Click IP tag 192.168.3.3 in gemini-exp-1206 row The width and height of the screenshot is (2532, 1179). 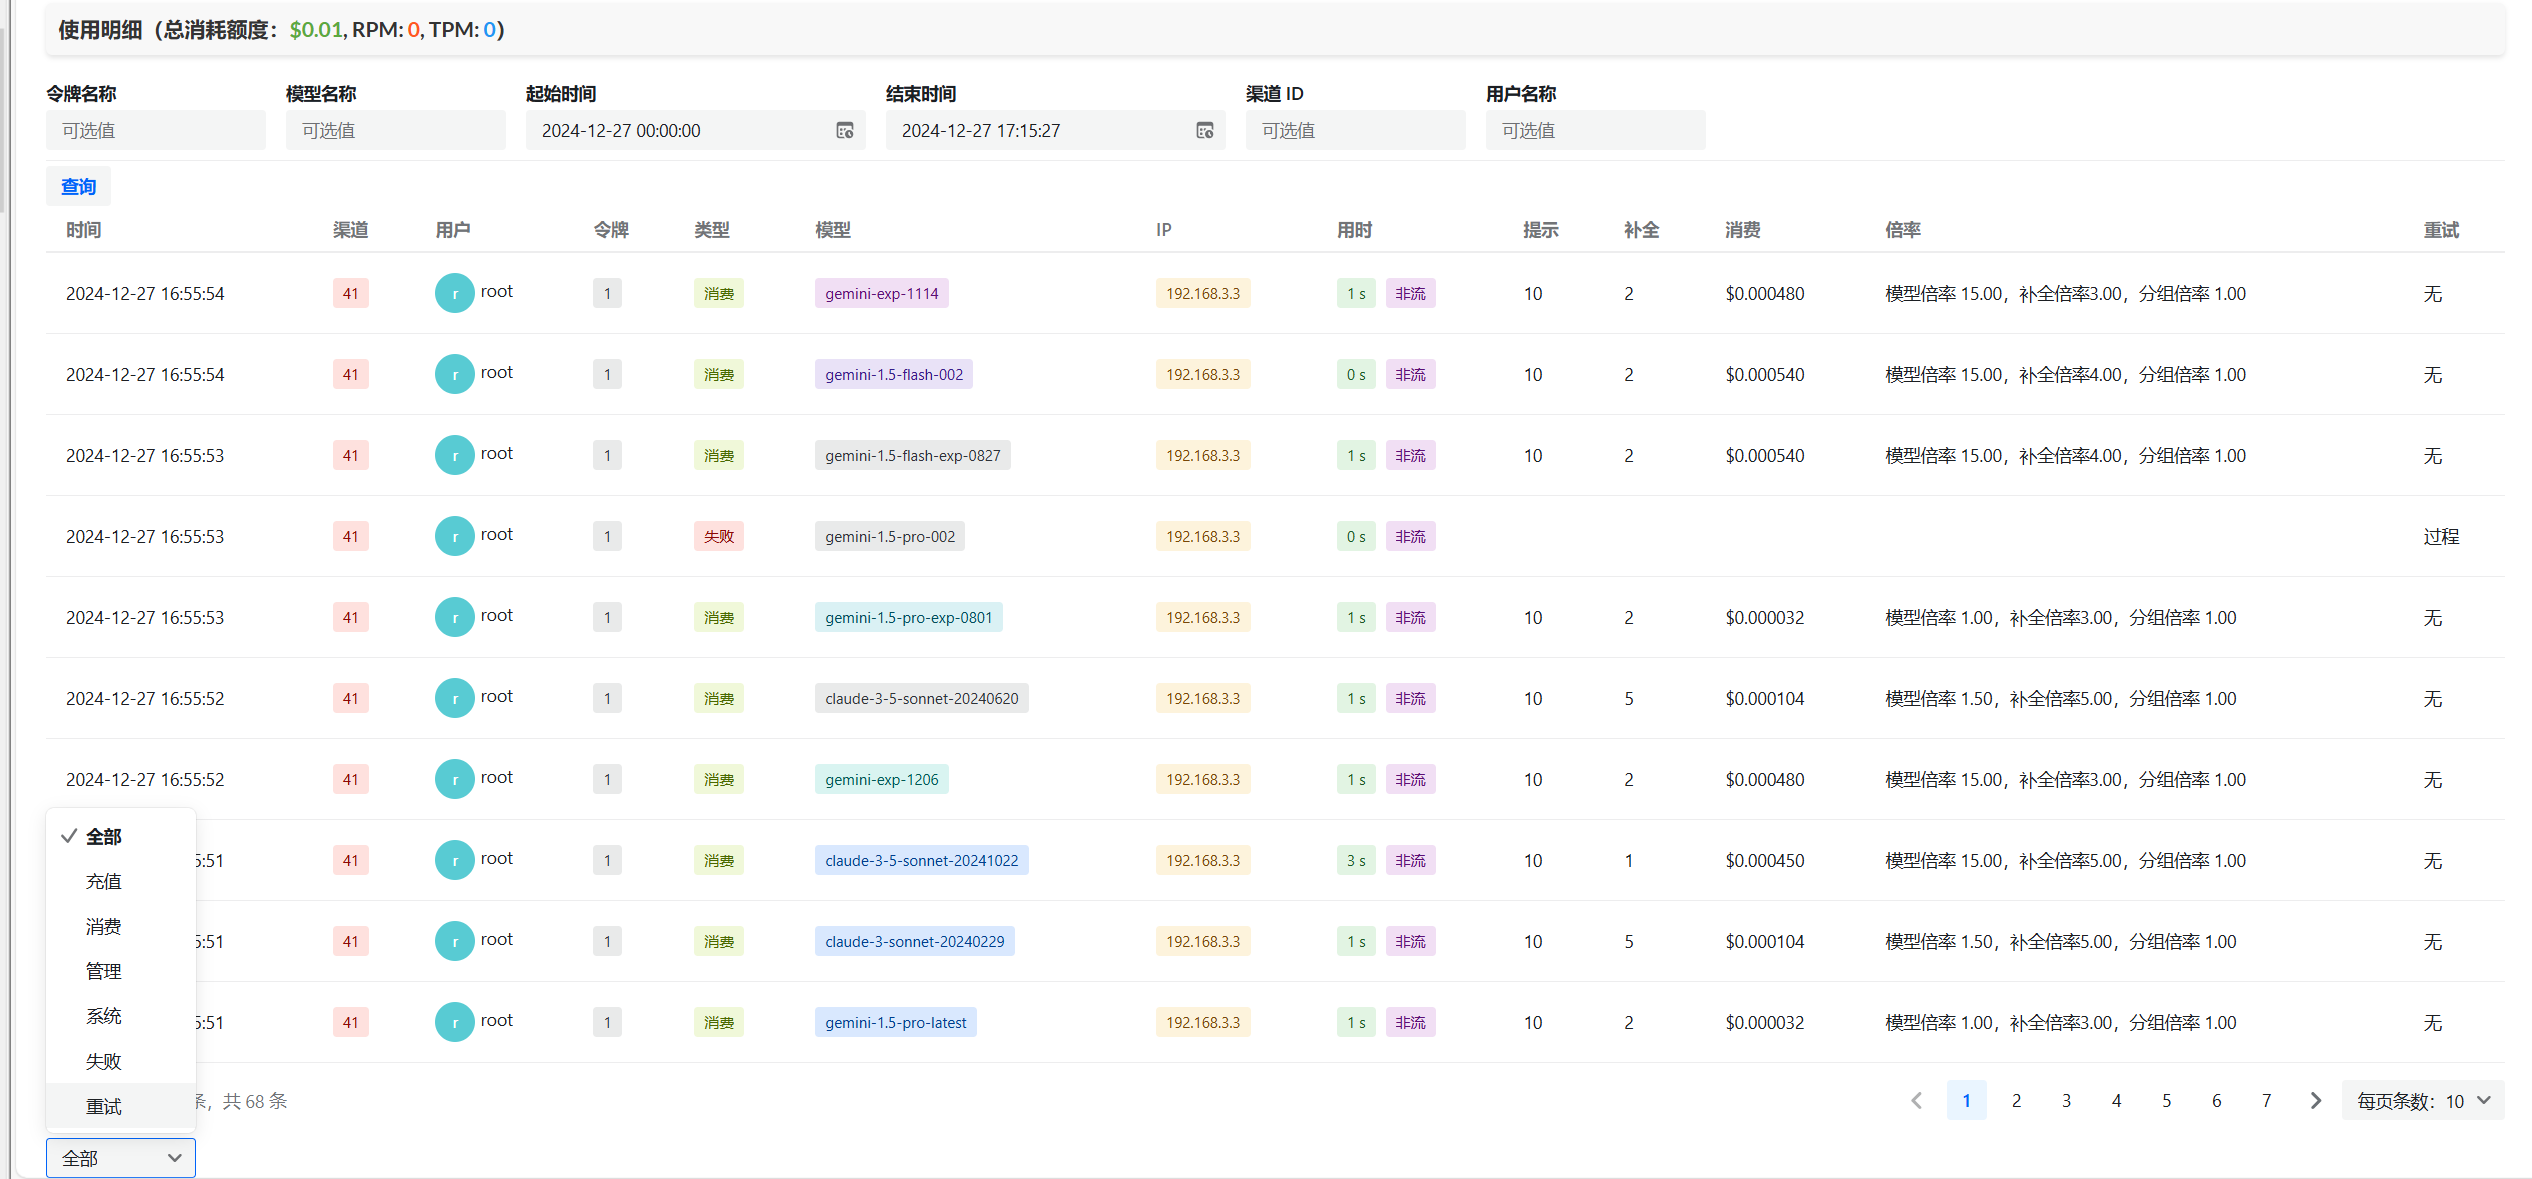pyautogui.click(x=1203, y=779)
